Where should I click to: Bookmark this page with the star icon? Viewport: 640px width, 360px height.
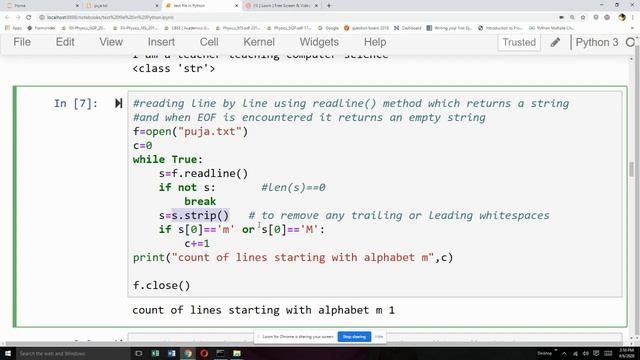583,17
